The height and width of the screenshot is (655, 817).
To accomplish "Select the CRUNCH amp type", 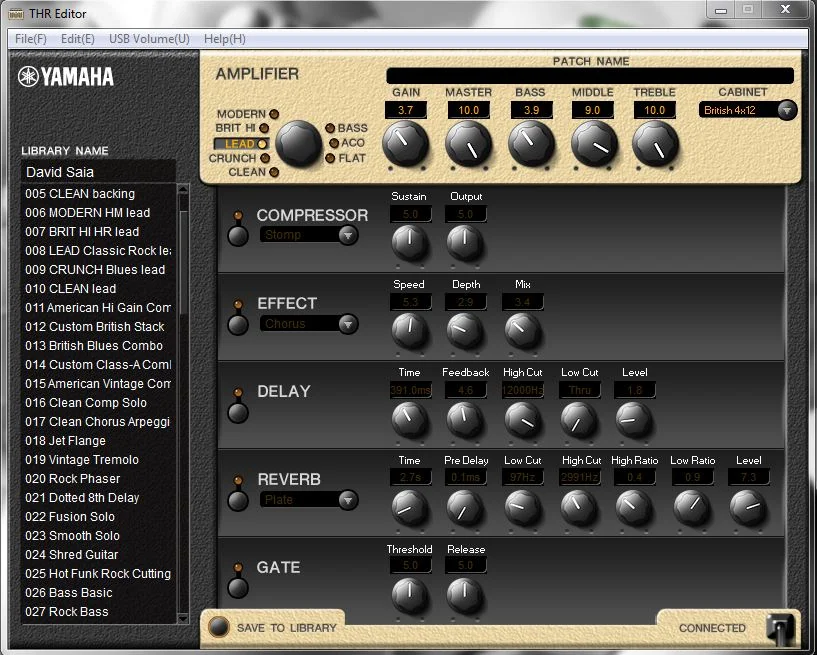I will pyautogui.click(x=239, y=158).
